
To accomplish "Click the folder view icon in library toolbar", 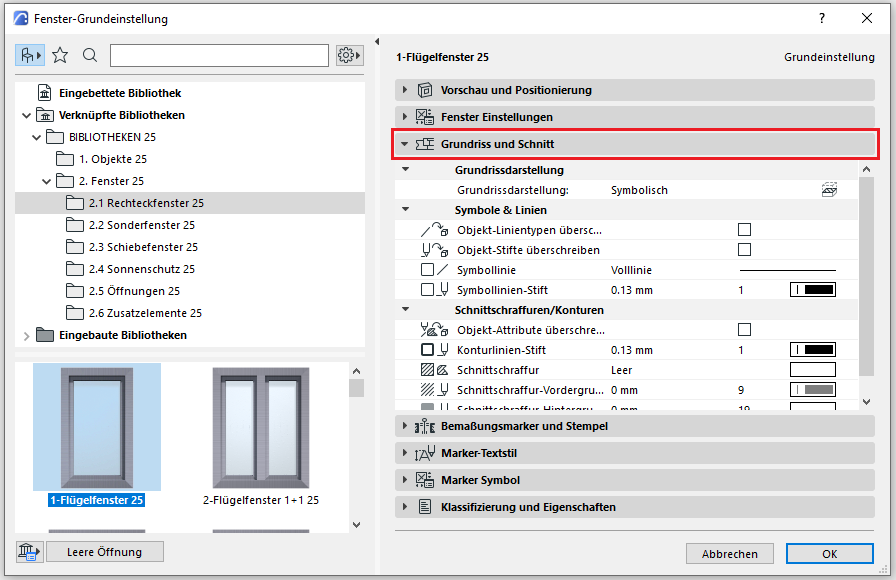I will tap(30, 56).
